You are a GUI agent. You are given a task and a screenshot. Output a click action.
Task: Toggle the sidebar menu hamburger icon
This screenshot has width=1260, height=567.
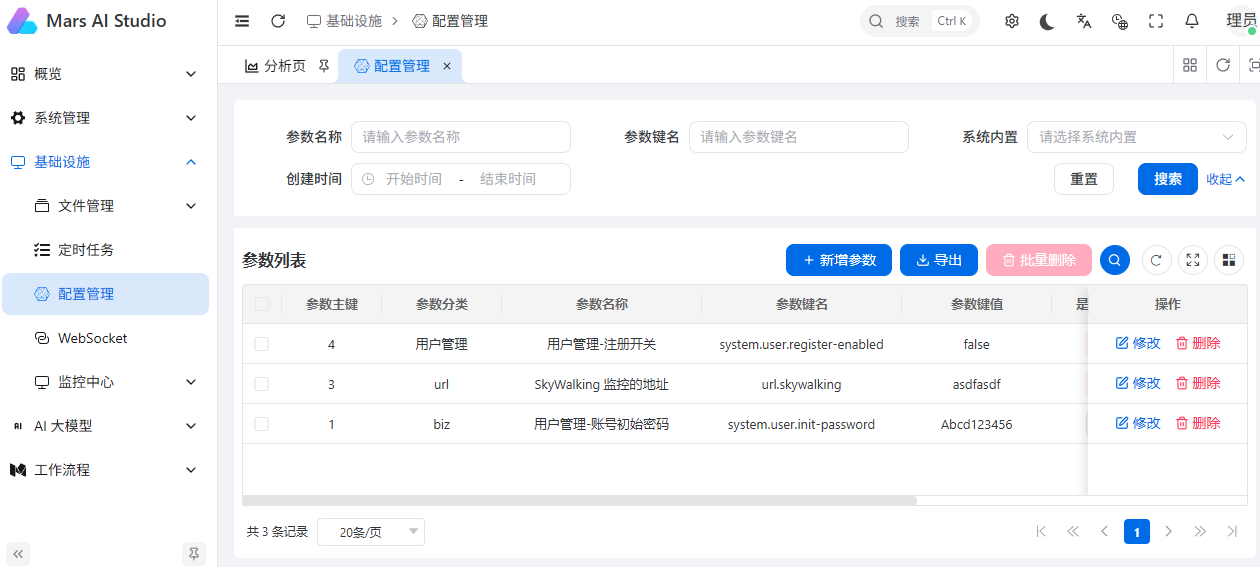tap(242, 21)
